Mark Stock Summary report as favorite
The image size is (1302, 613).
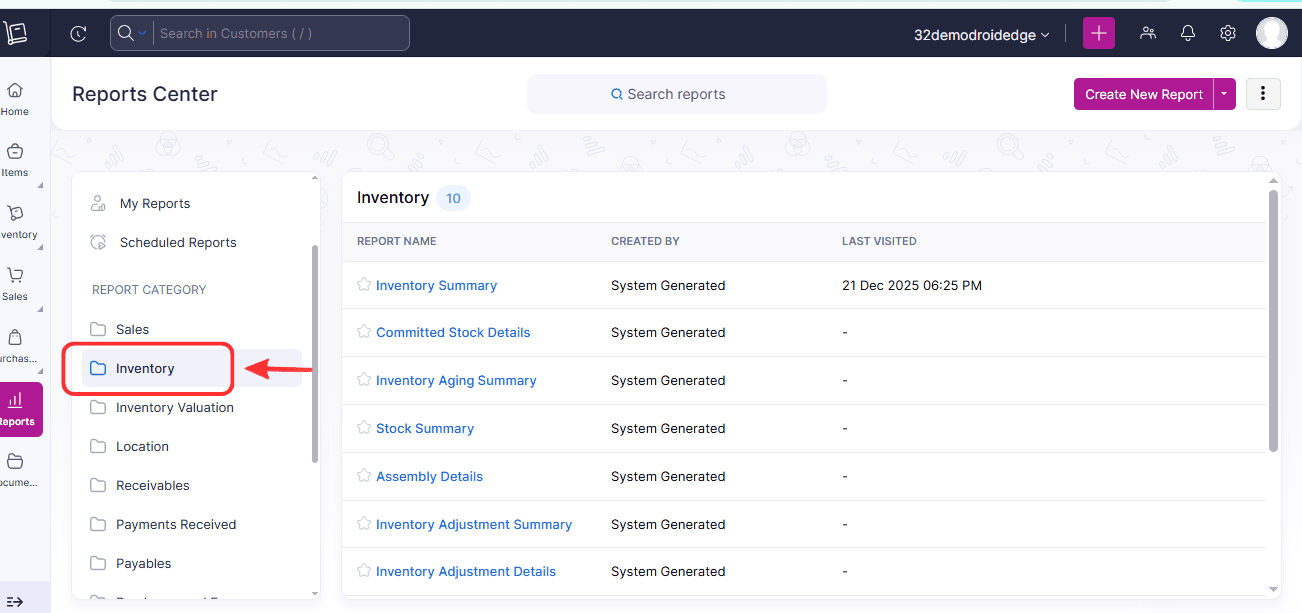pyautogui.click(x=364, y=428)
